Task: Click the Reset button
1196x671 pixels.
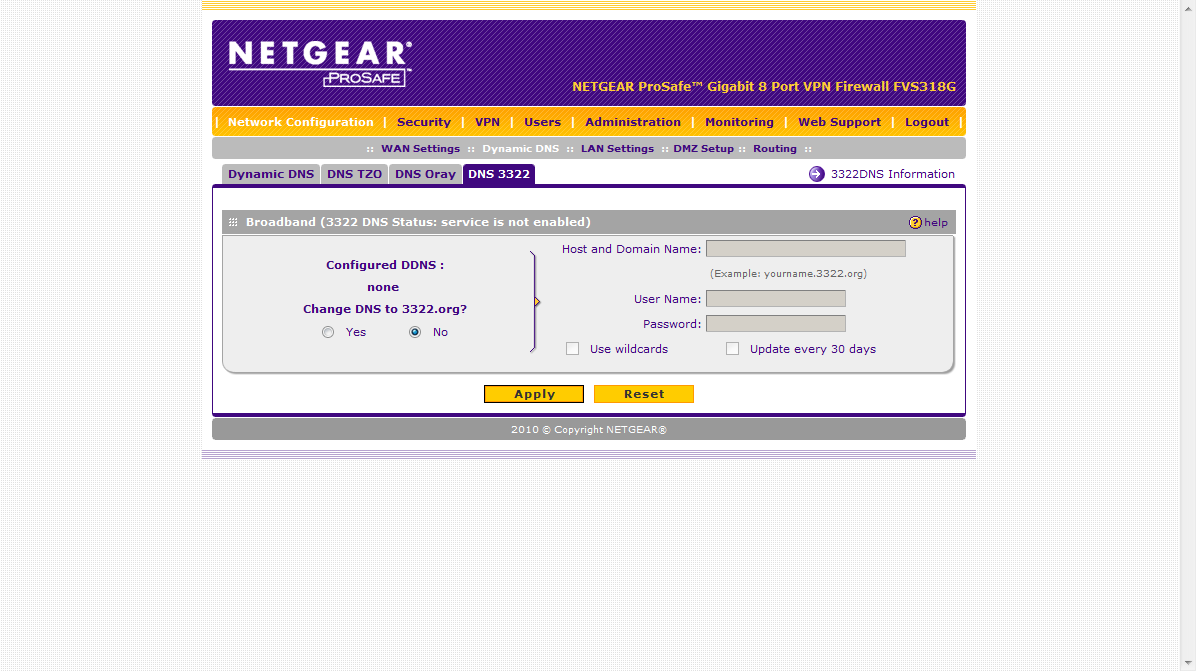Action: pos(644,394)
